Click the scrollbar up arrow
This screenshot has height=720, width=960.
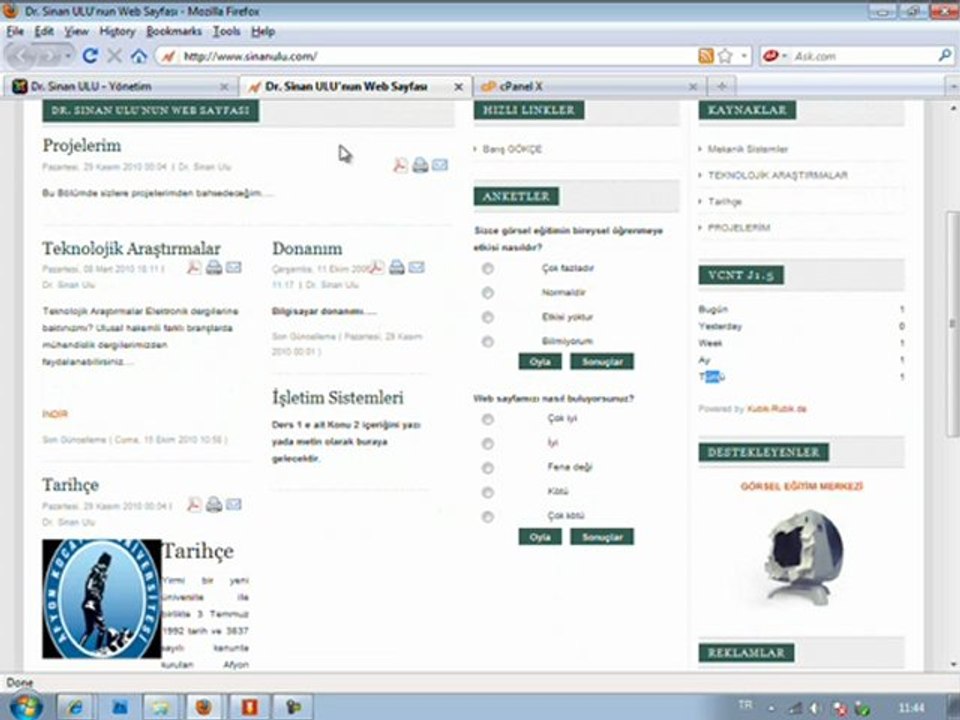[x=953, y=108]
